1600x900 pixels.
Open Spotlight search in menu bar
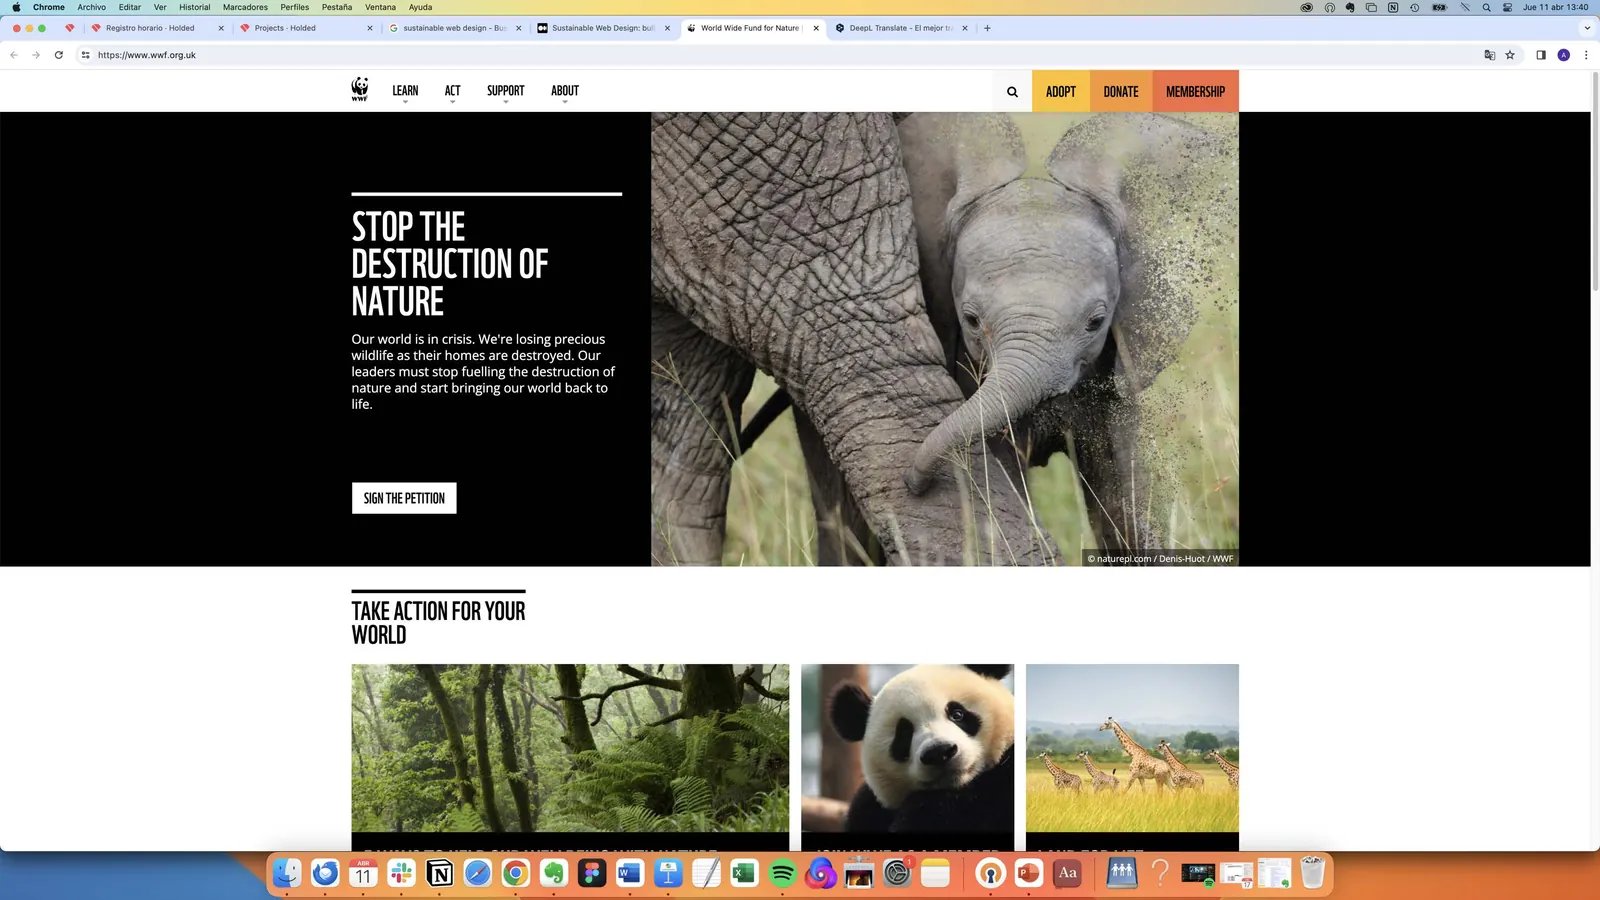tap(1487, 7)
